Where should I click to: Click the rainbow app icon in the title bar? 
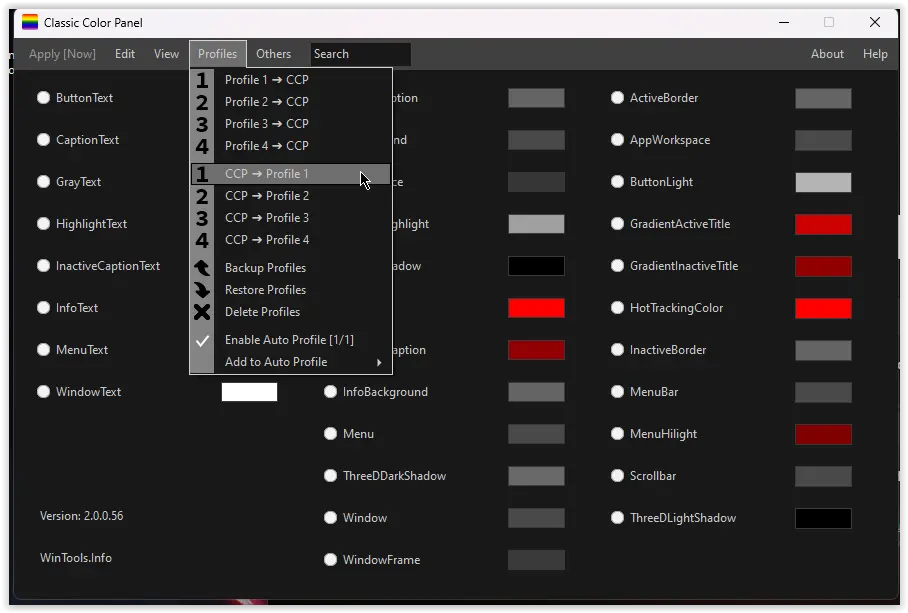[x=30, y=22]
